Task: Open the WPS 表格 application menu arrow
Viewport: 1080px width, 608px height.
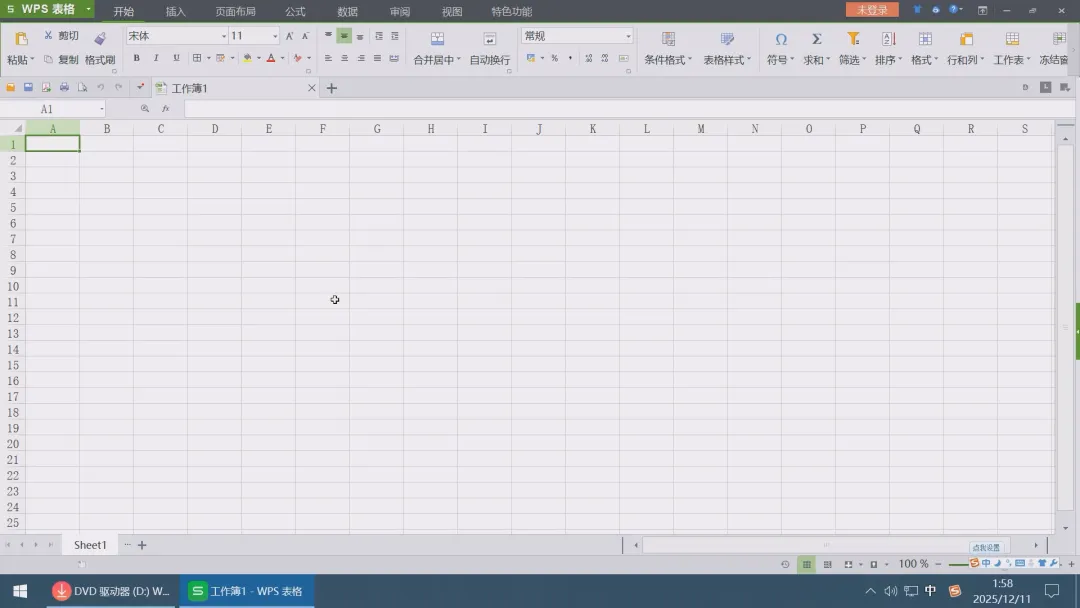Action: (88, 10)
